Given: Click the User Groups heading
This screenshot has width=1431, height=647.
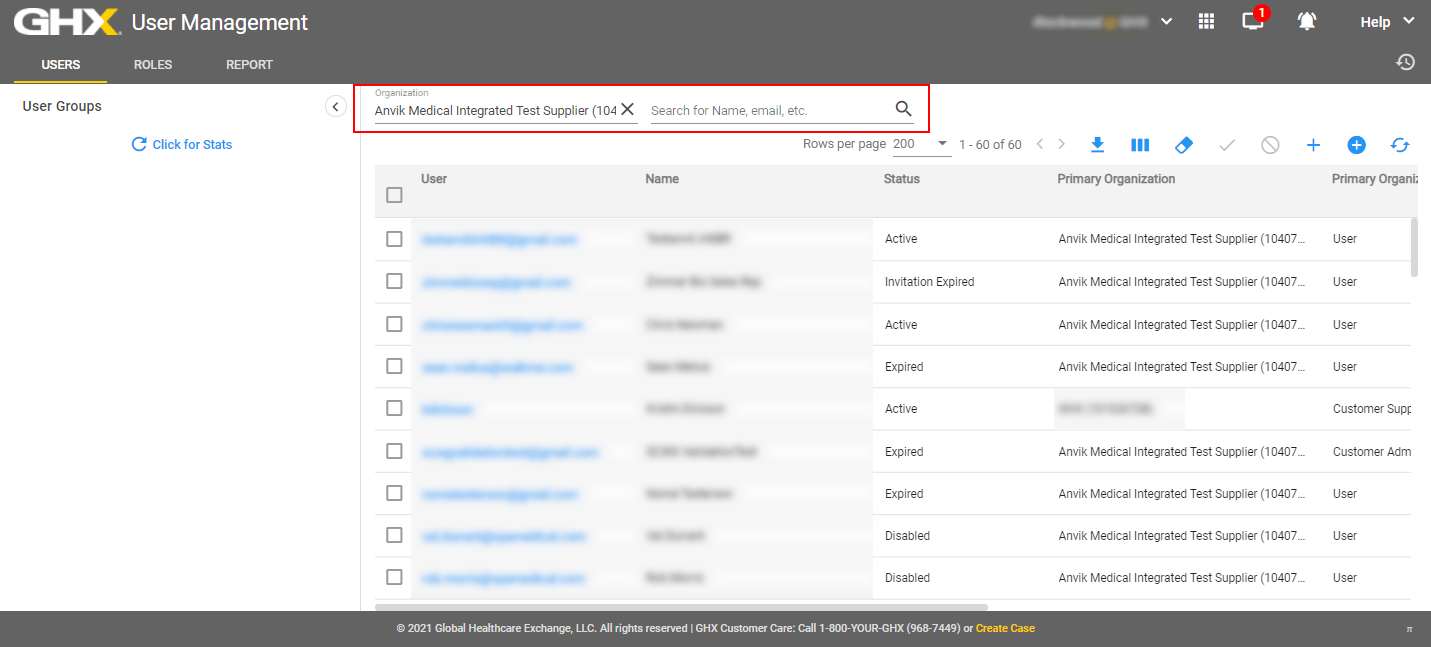Looking at the screenshot, I should [62, 106].
